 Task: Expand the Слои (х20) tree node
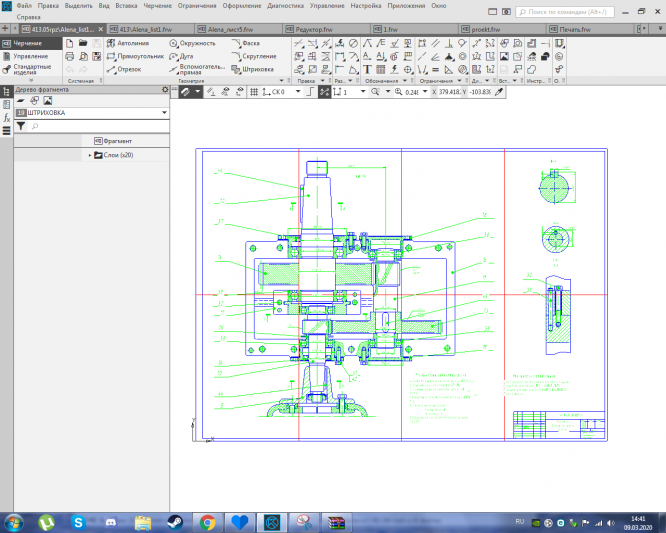tap(90, 155)
